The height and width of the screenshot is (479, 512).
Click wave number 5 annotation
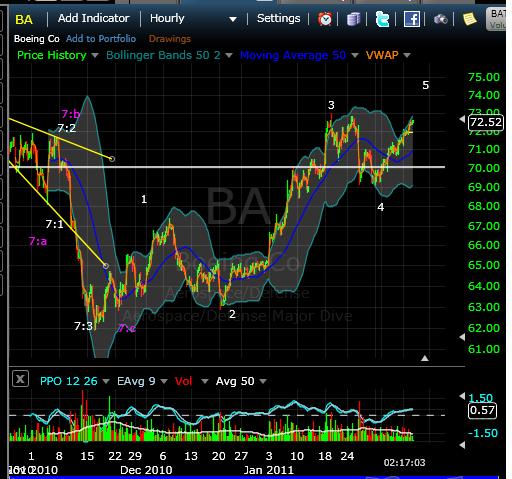(426, 85)
